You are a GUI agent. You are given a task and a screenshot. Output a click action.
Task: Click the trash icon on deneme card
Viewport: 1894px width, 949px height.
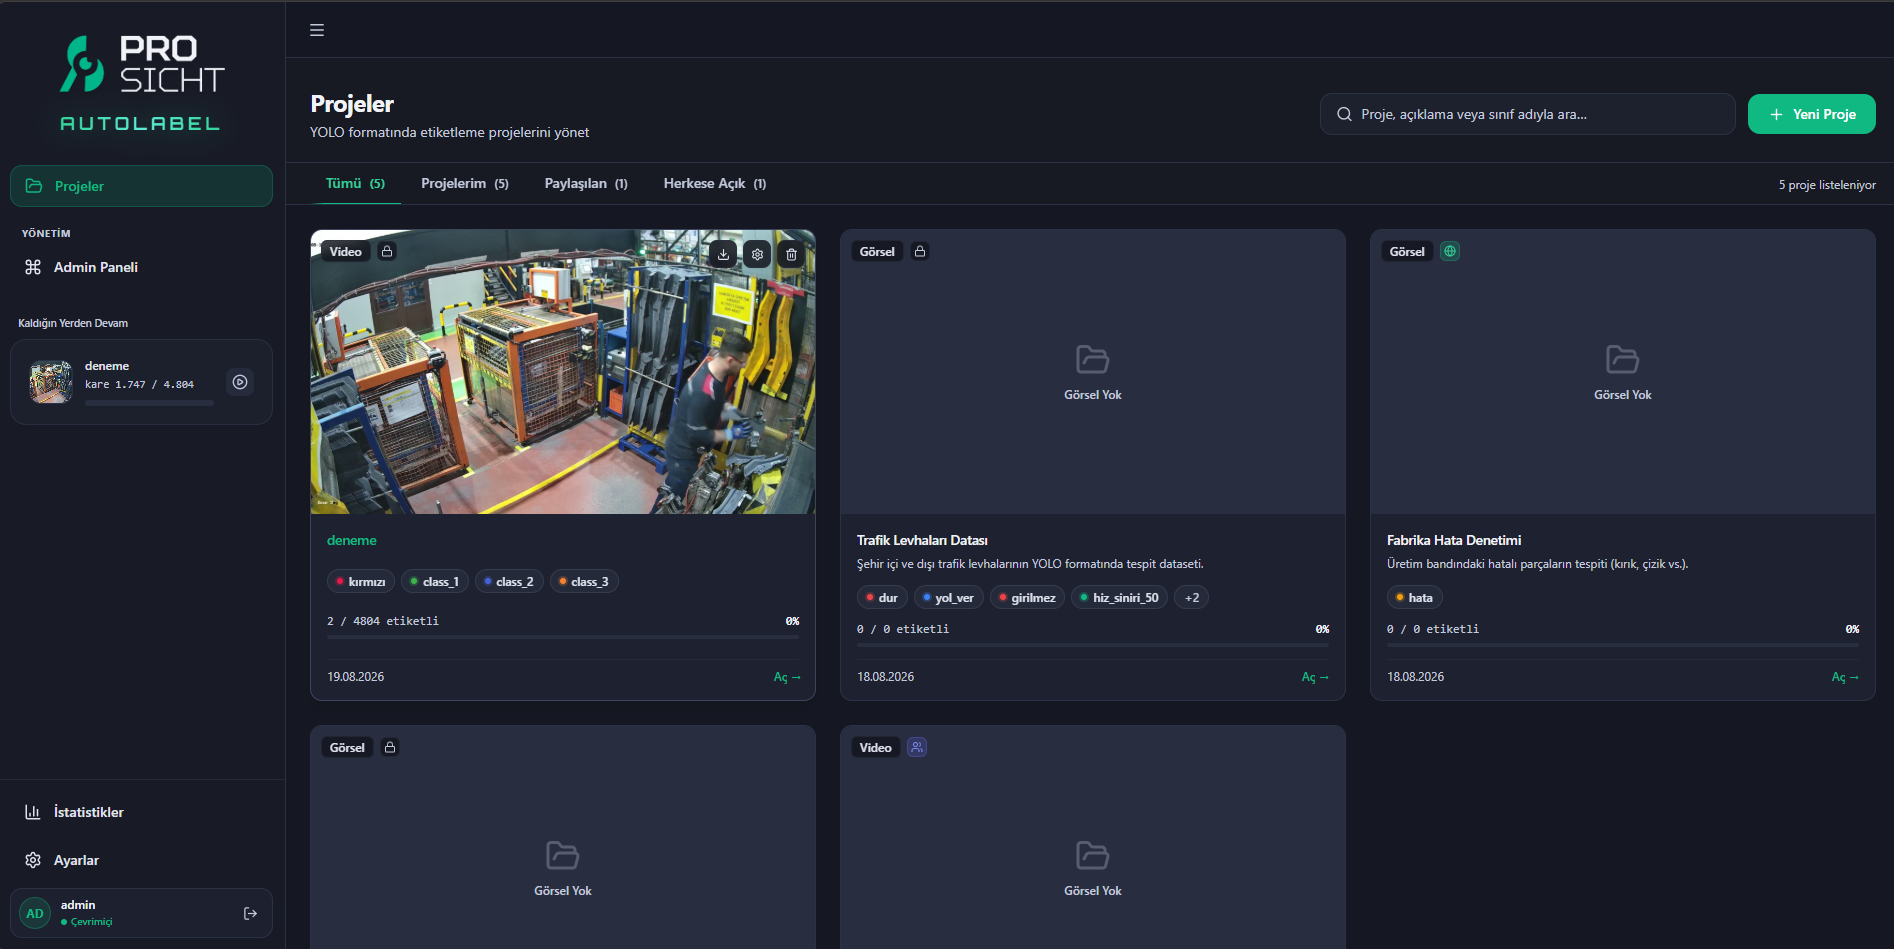click(791, 254)
